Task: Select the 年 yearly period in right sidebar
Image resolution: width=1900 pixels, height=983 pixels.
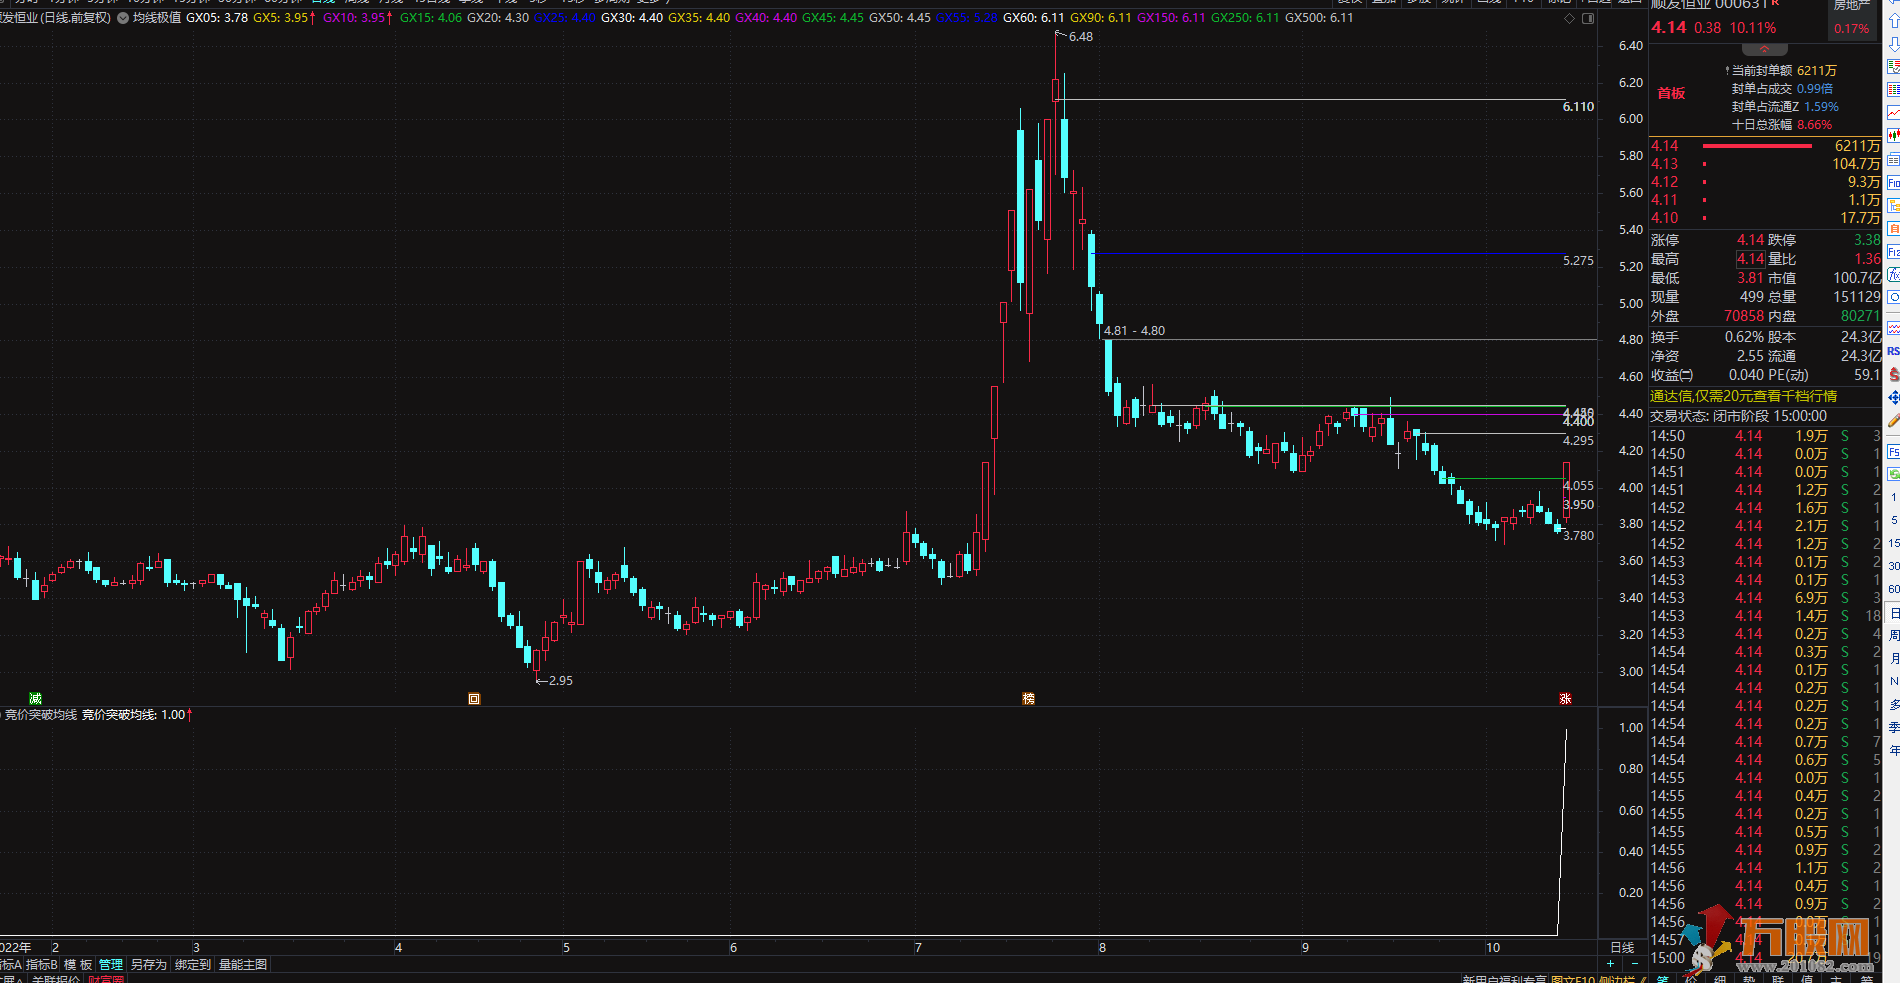Action: coord(1893,750)
